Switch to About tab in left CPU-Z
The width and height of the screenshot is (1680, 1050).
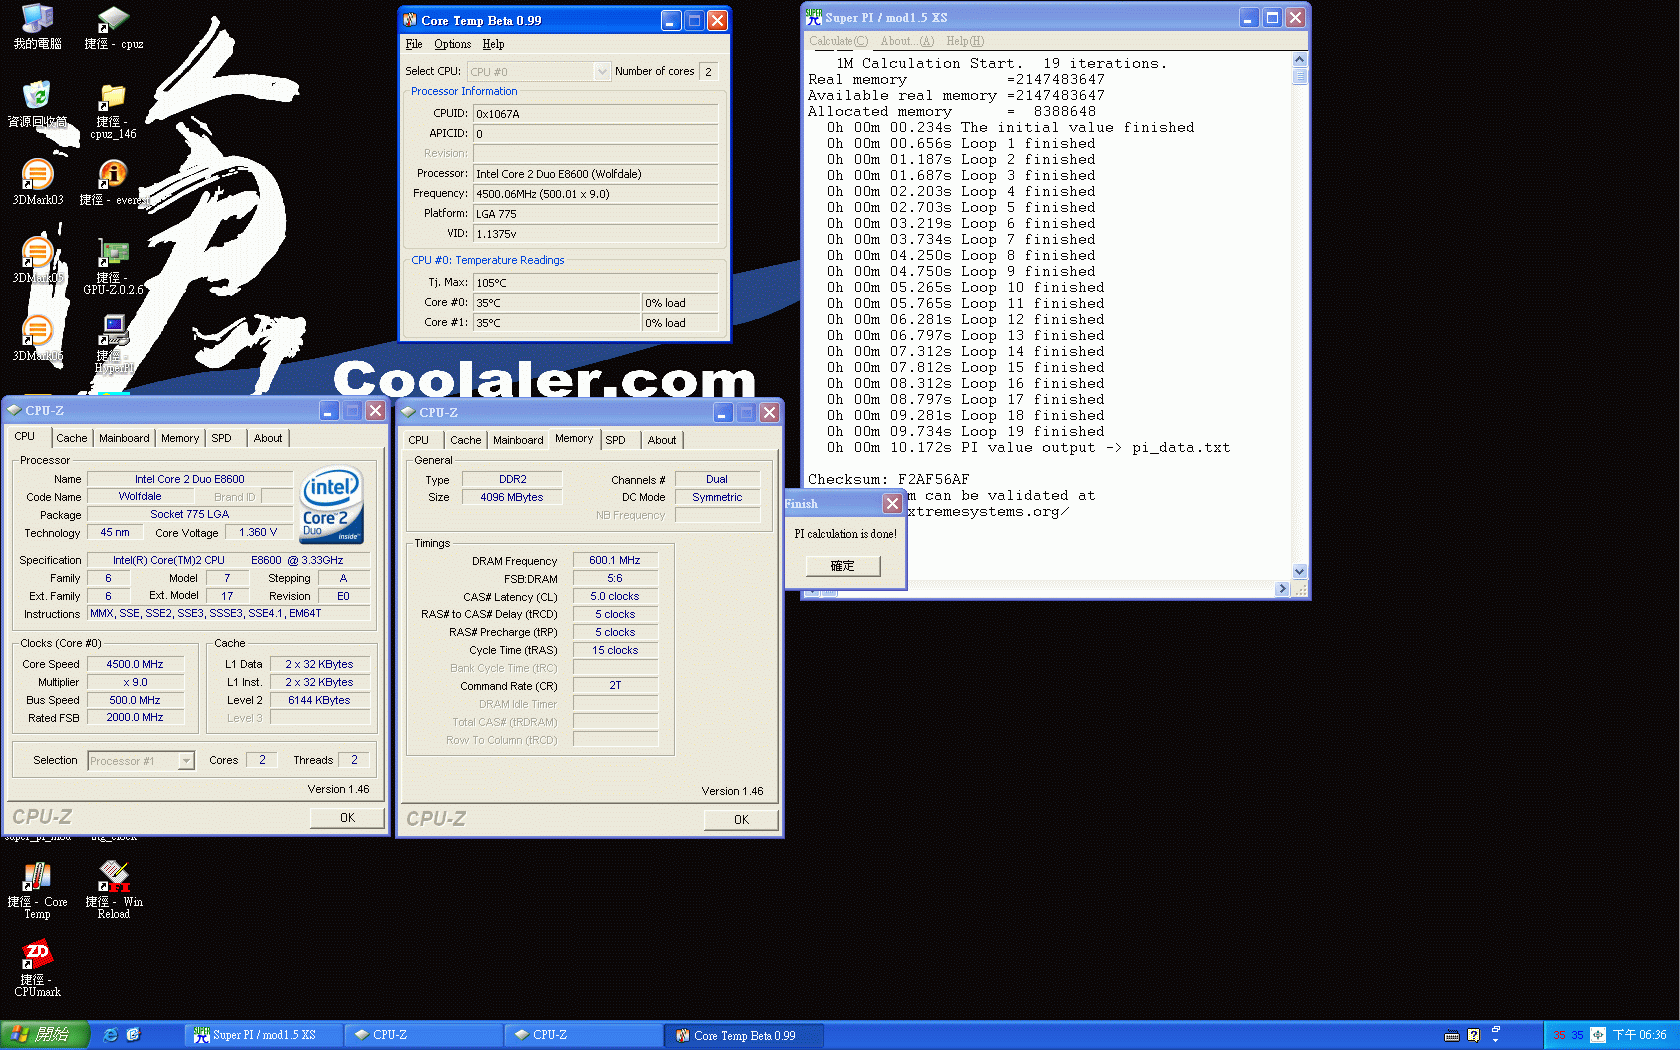[267, 438]
